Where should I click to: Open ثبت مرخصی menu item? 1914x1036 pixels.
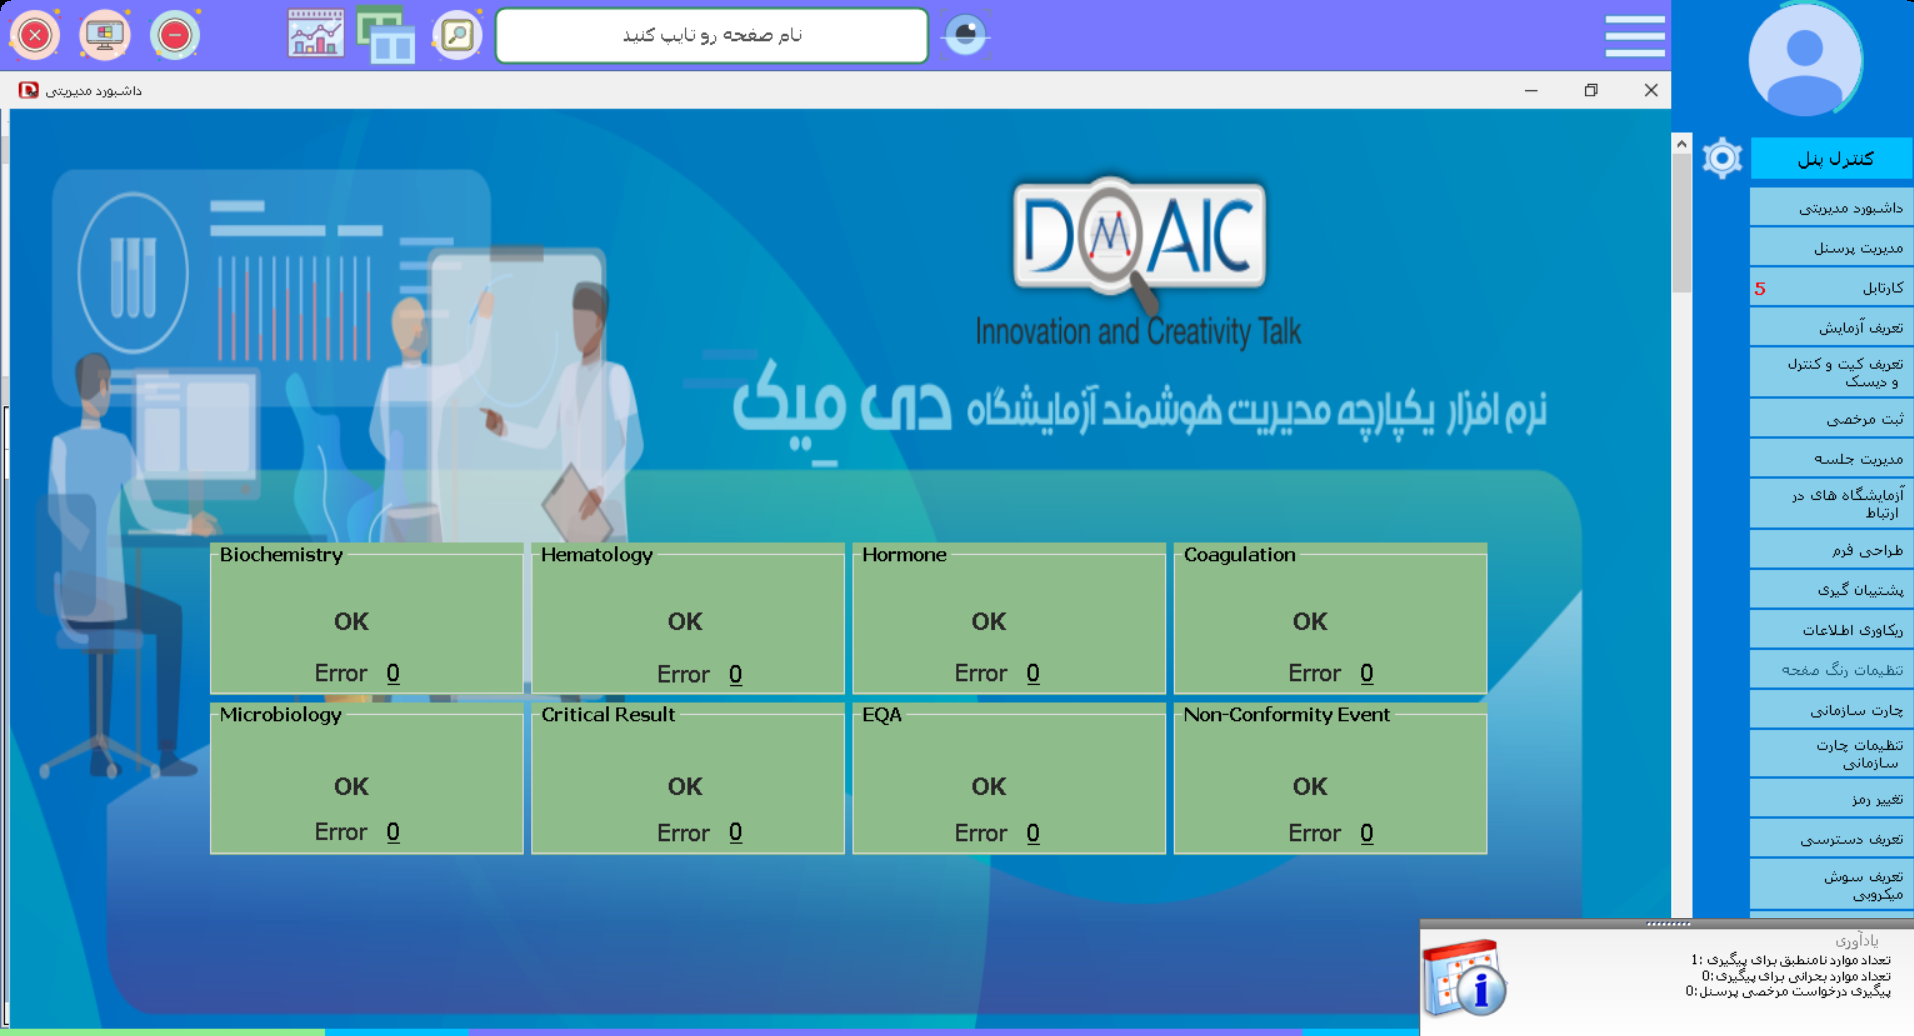point(1831,419)
